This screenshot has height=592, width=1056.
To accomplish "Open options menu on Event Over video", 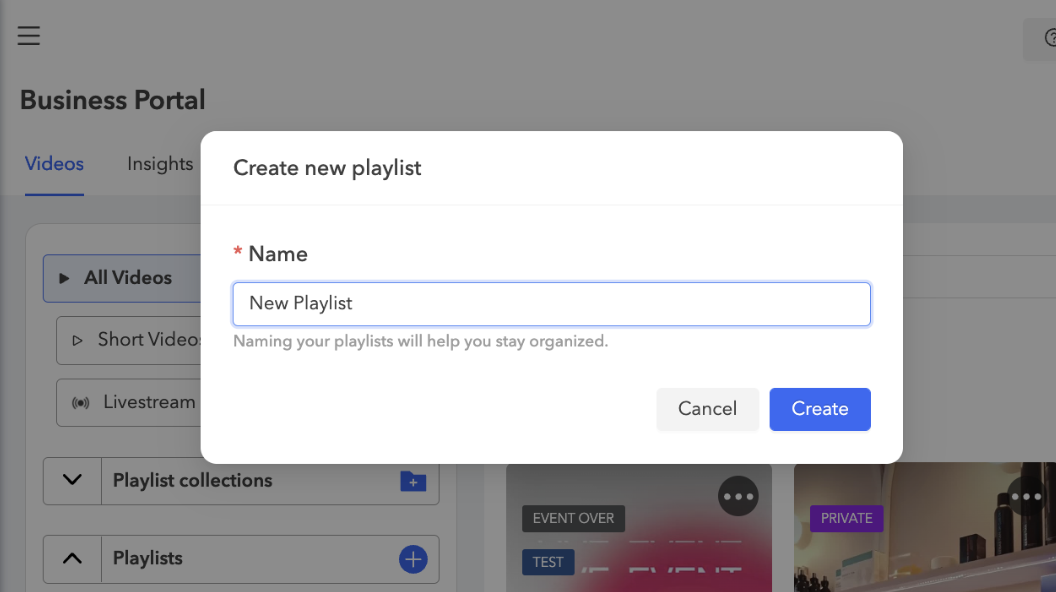I will (x=738, y=496).
